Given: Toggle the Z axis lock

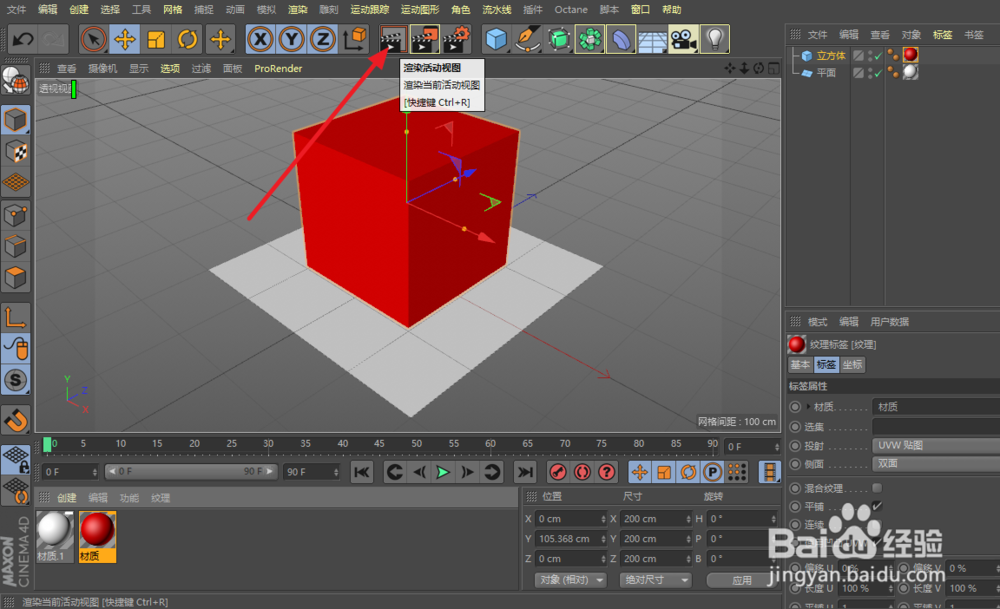Looking at the screenshot, I should click(x=323, y=40).
